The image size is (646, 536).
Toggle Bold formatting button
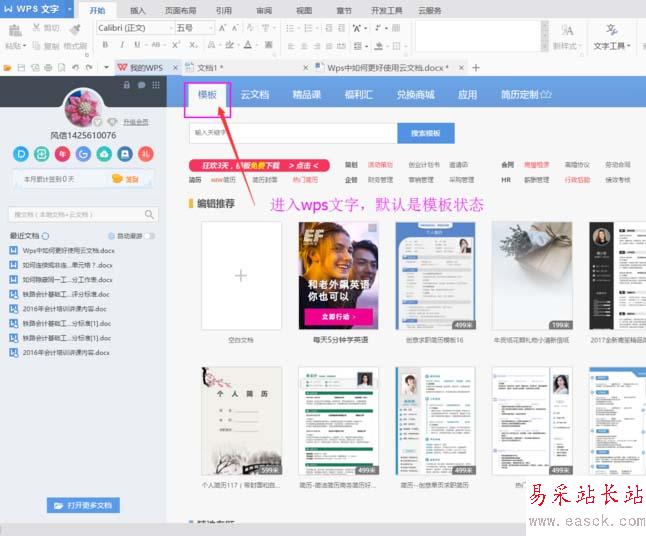[x=105, y=45]
